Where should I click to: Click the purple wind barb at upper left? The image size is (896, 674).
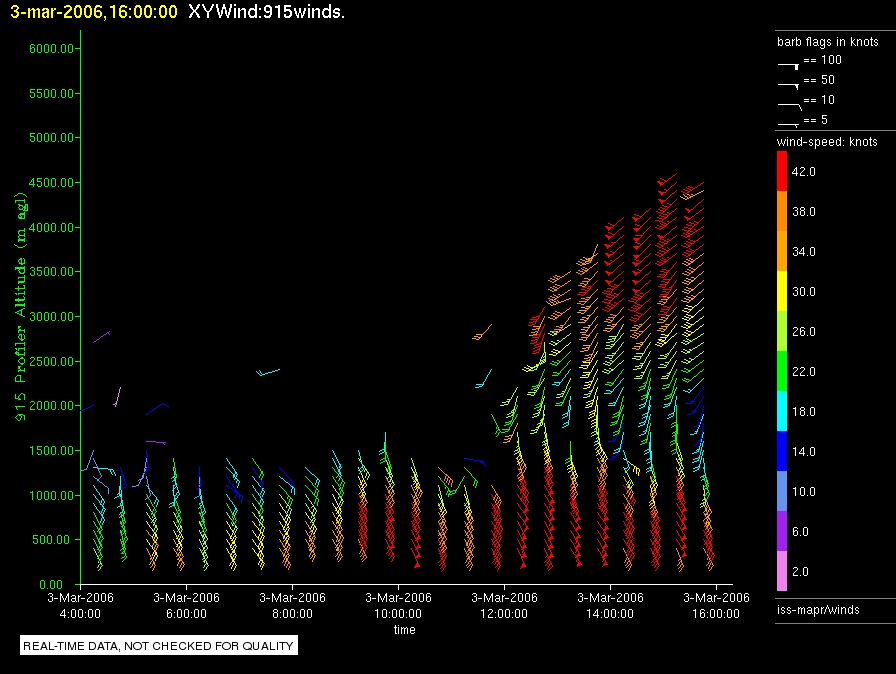coord(102,336)
